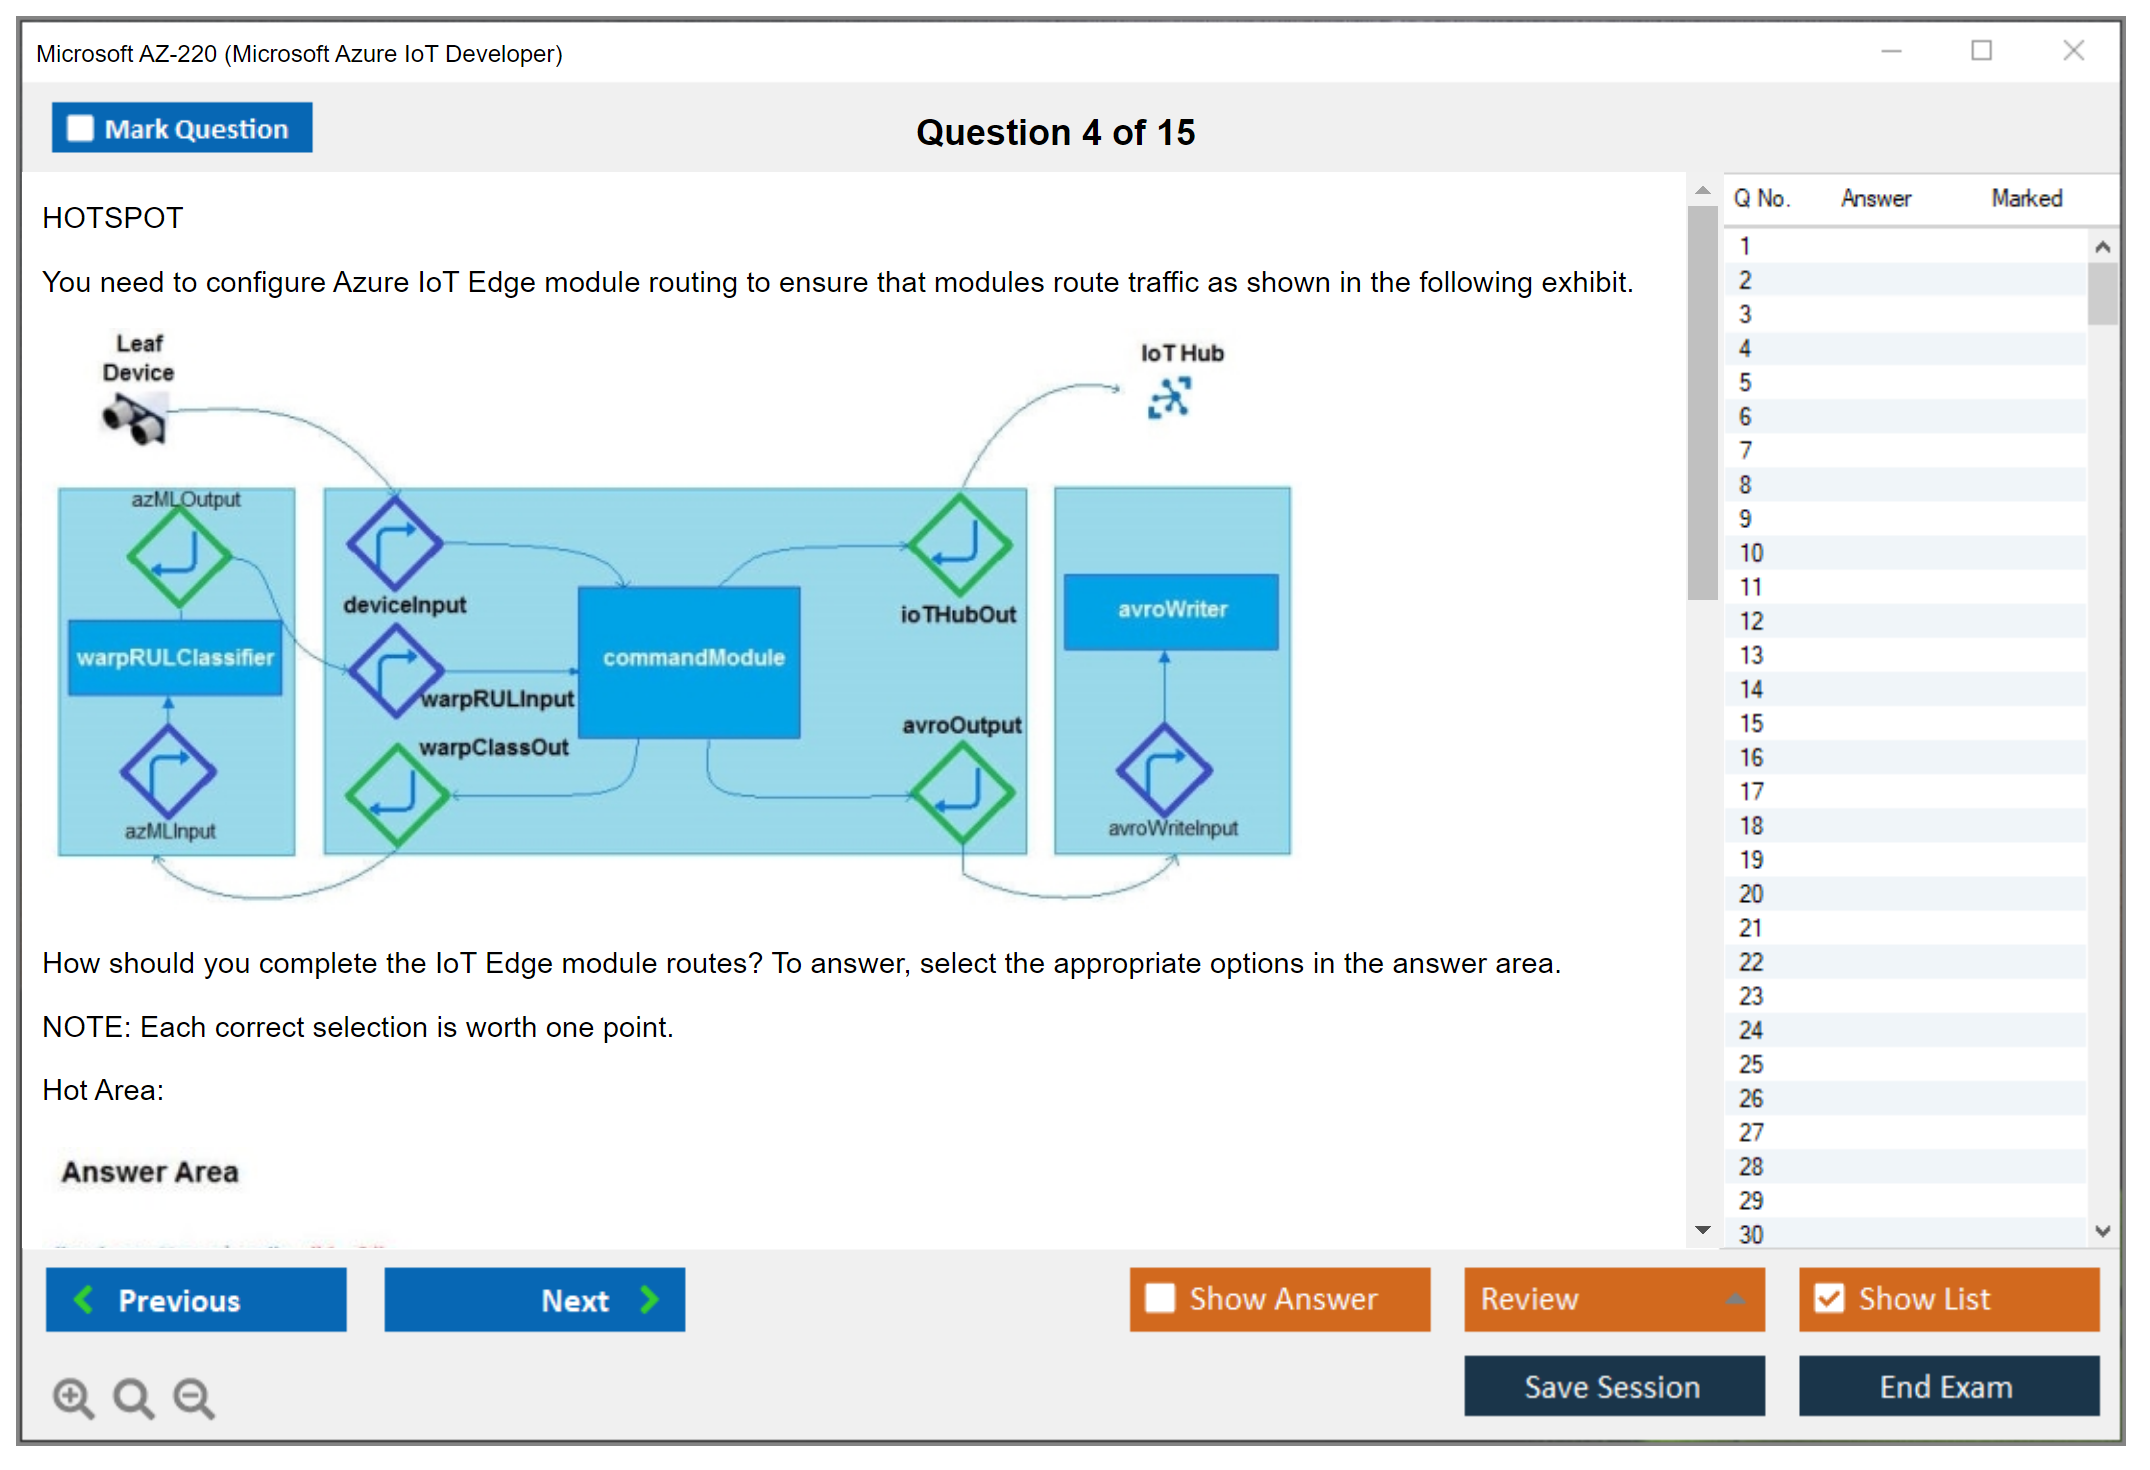
Task: Enable the Show Answer checkbox
Action: 1160,1298
